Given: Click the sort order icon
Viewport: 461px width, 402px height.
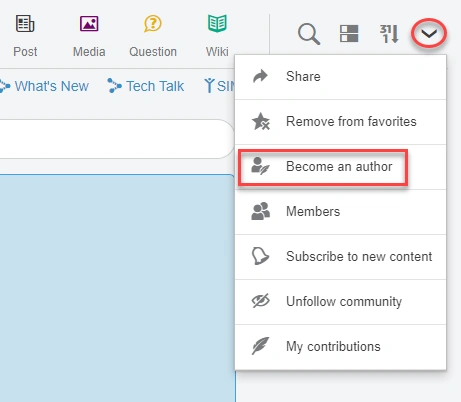Looking at the screenshot, I should (389, 34).
